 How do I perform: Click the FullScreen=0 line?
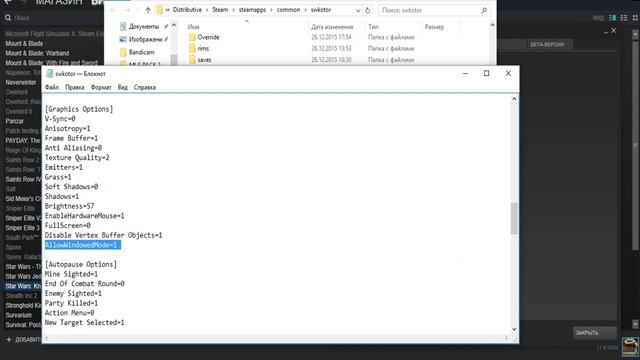pyautogui.click(x=67, y=225)
